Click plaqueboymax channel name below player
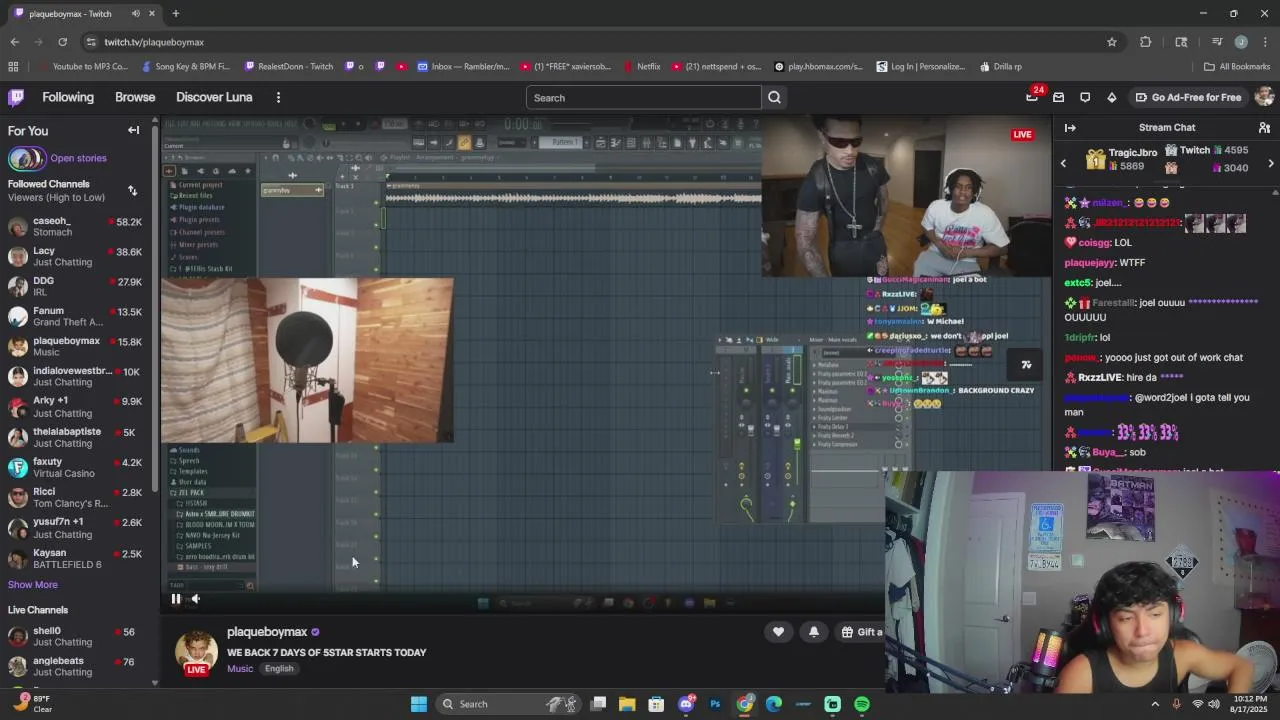Image resolution: width=1280 pixels, height=720 pixels. [267, 632]
